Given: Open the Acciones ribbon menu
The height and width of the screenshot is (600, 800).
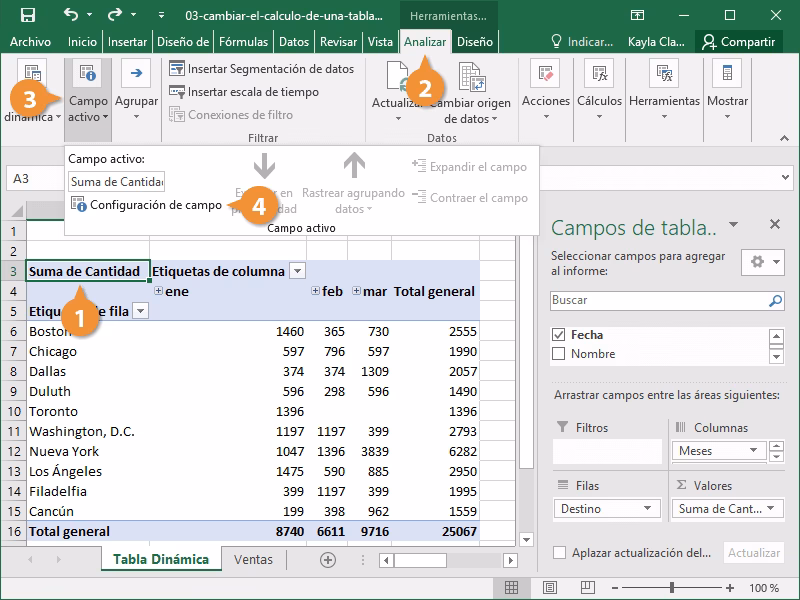Looking at the screenshot, I should tap(545, 90).
